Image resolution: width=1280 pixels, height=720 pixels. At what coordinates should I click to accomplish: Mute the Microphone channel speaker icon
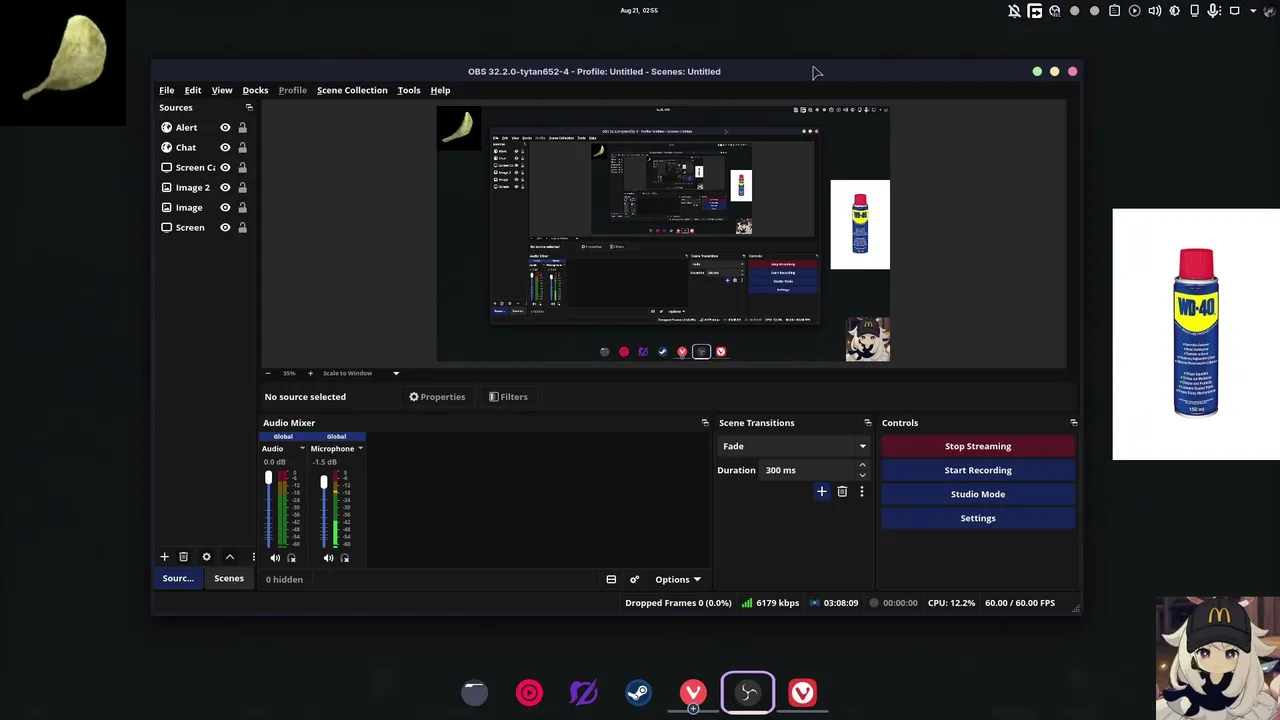tap(328, 558)
